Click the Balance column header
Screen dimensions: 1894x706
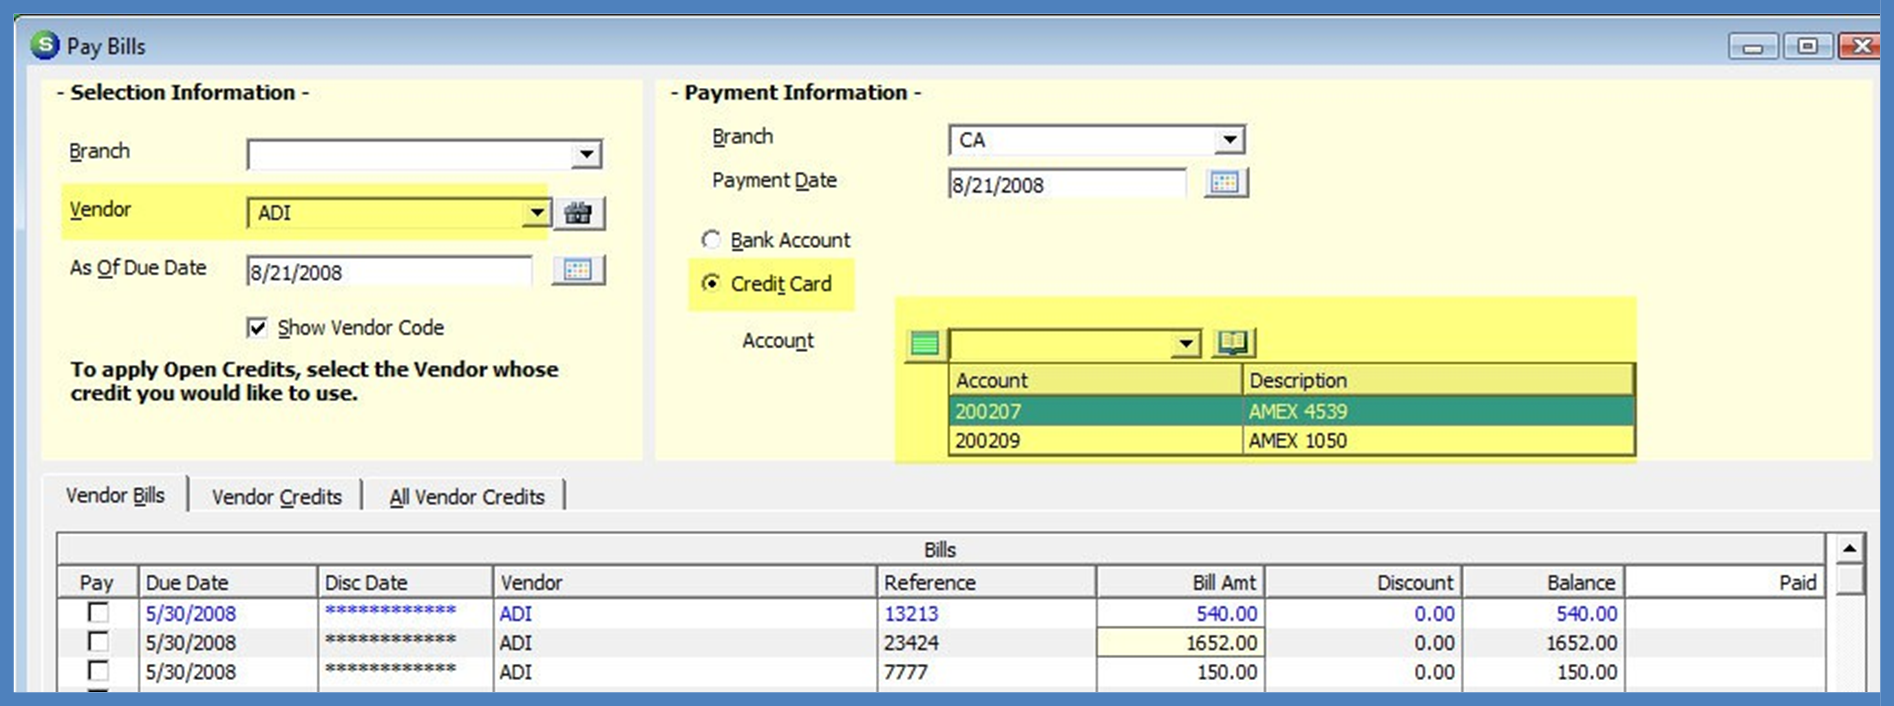tap(1544, 582)
